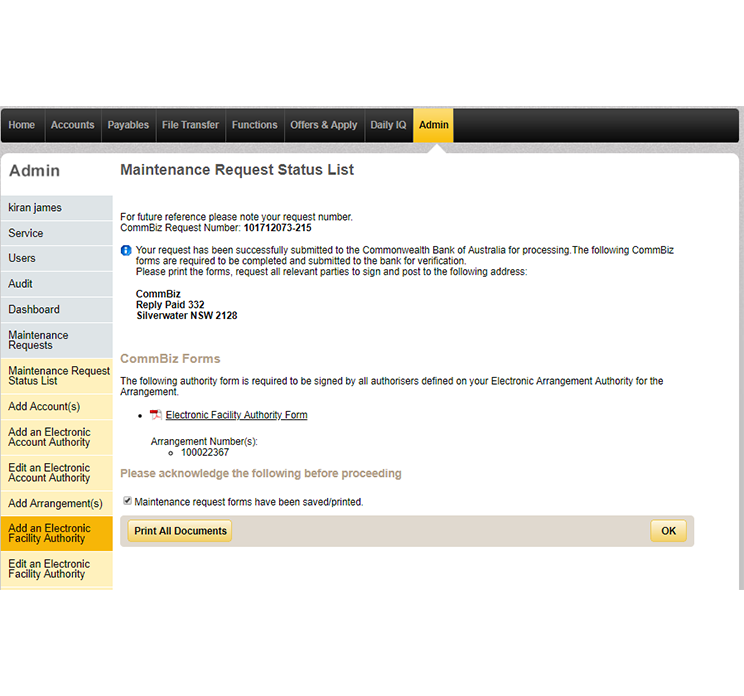Click arrangement number 100022367
744x696 pixels.
click(x=205, y=452)
